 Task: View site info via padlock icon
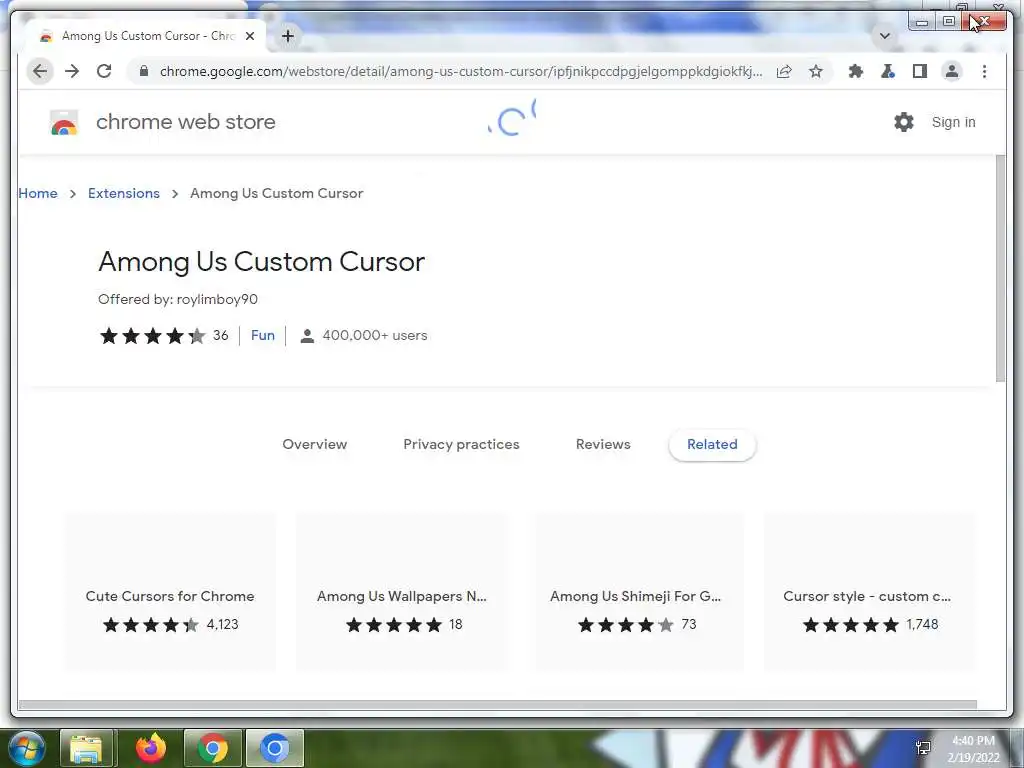point(144,71)
